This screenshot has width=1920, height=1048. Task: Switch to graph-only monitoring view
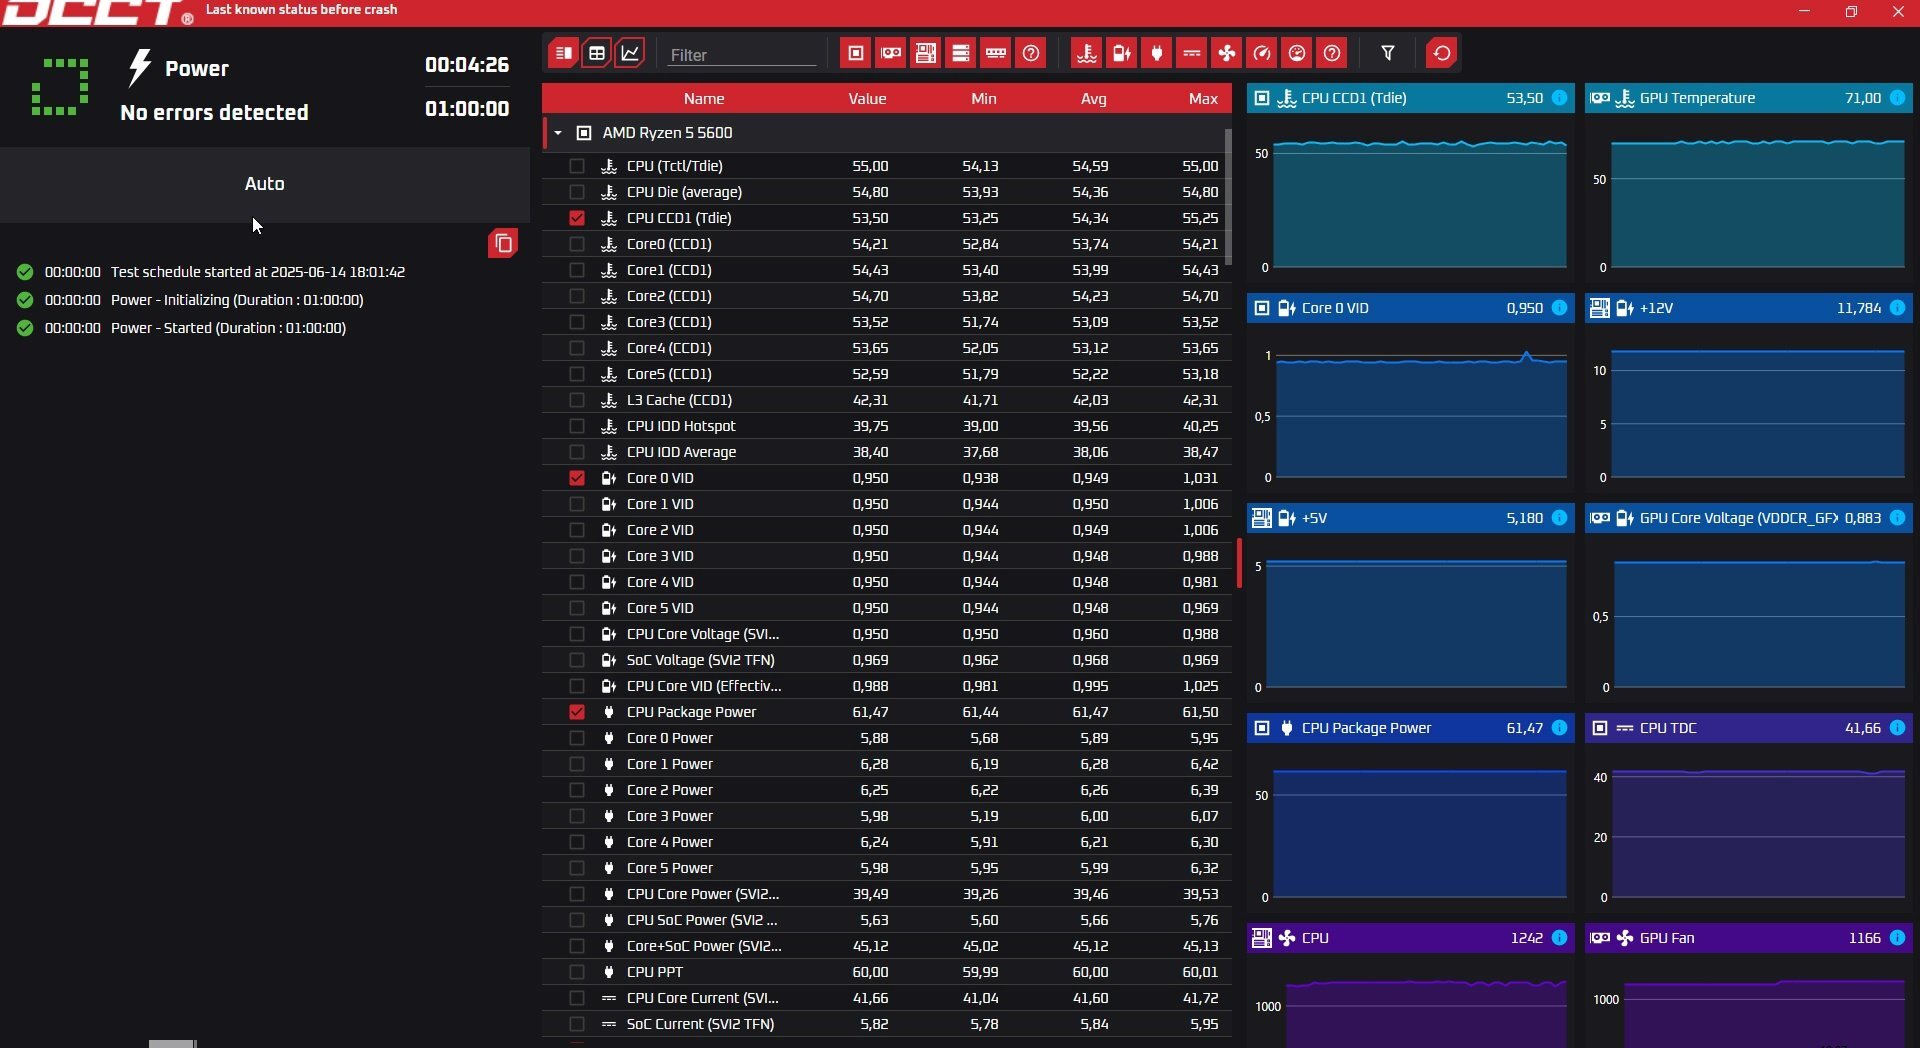point(631,54)
